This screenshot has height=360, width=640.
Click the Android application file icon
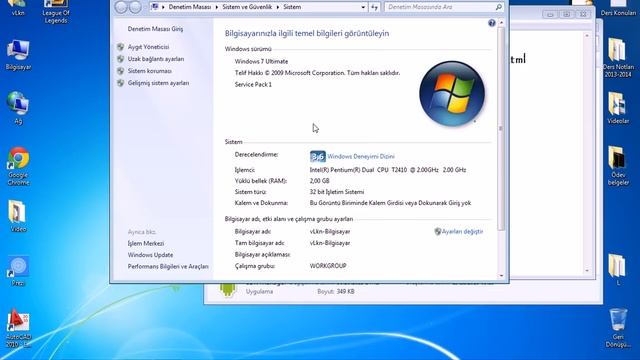[228, 289]
